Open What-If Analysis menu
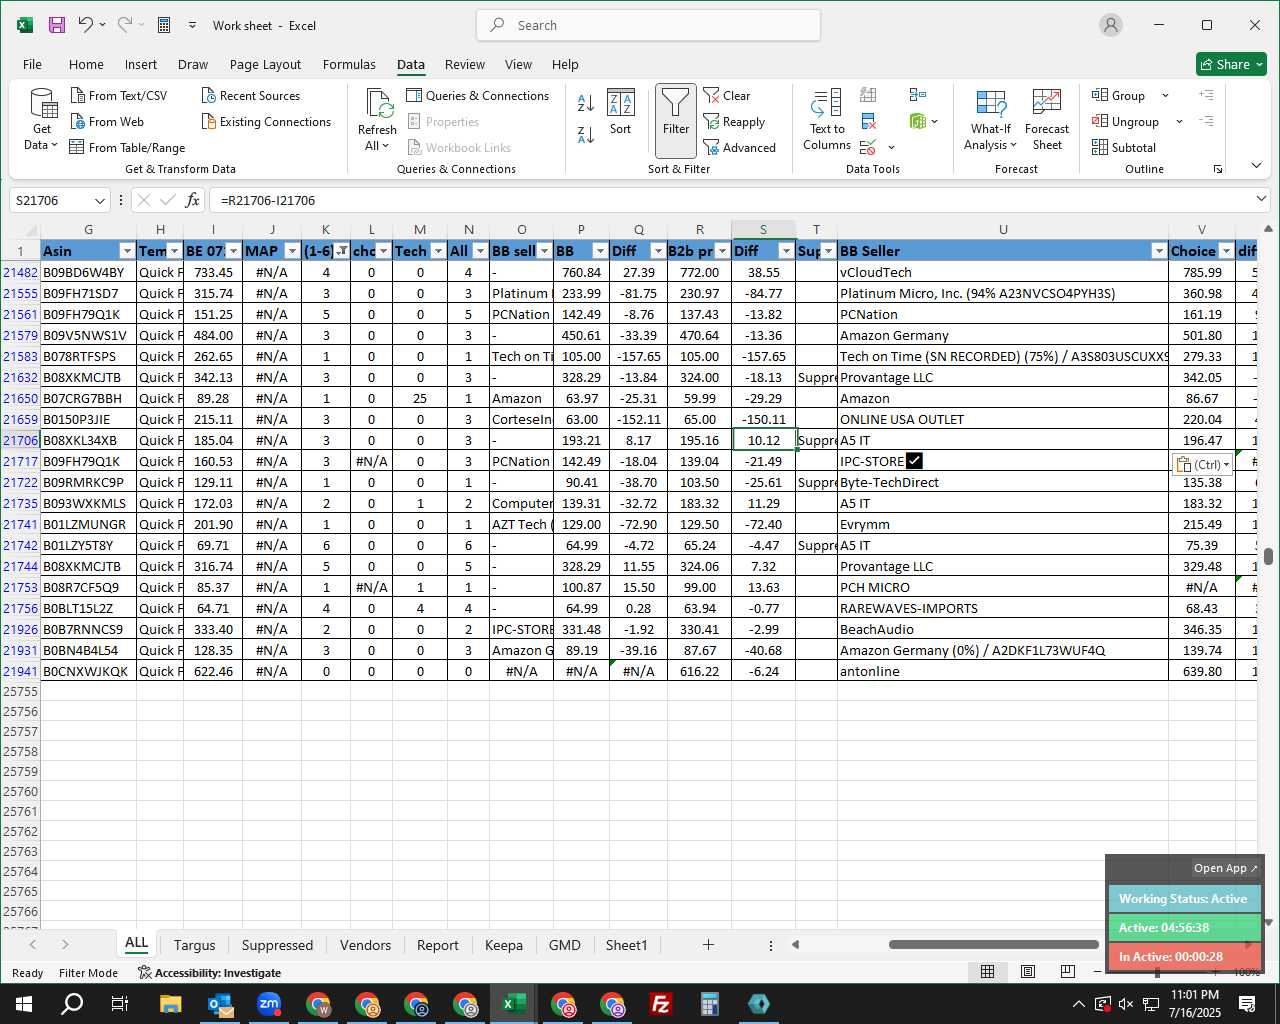The image size is (1280, 1024). [990, 120]
